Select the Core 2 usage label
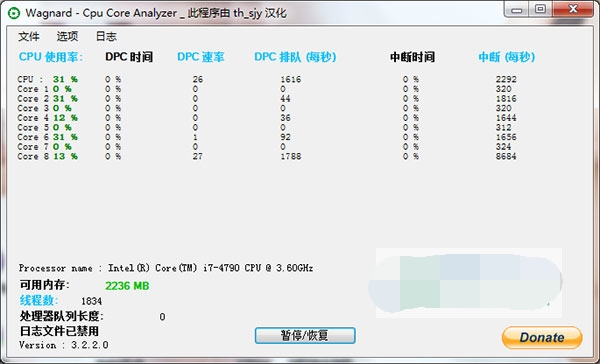This screenshot has width=600, height=364. pos(47,98)
